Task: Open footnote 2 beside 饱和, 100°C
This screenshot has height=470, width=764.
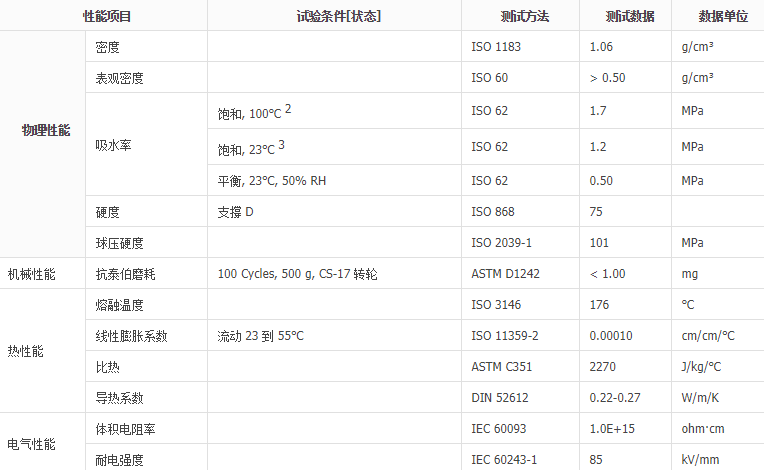Action: coord(288,108)
